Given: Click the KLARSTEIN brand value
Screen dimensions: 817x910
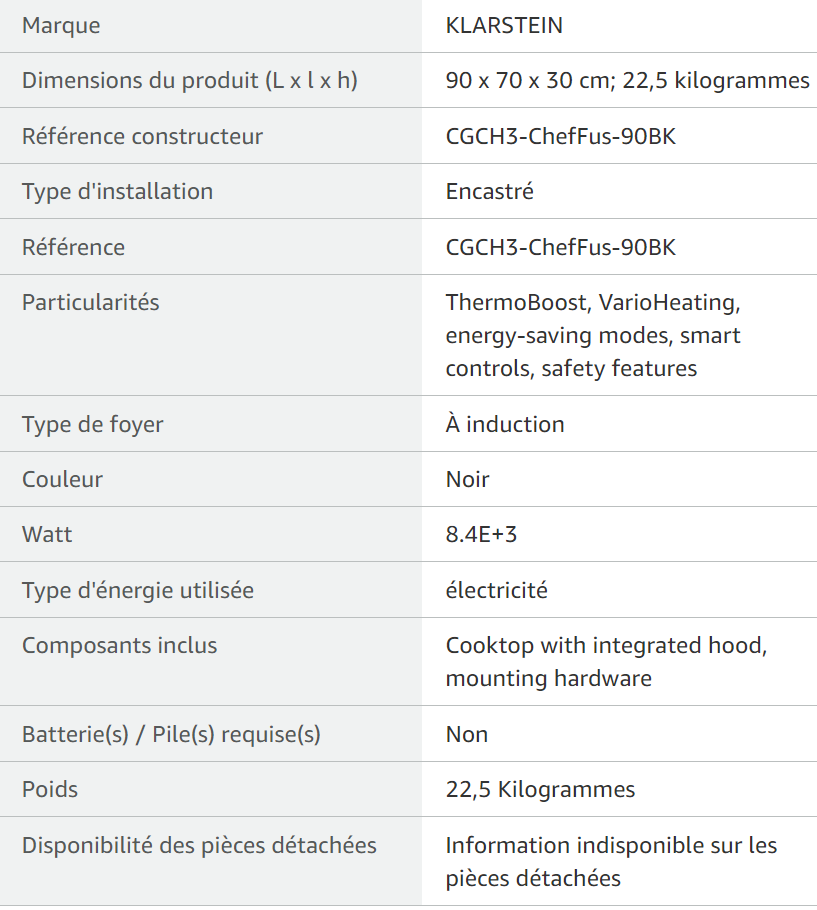Looking at the screenshot, I should pos(504,26).
